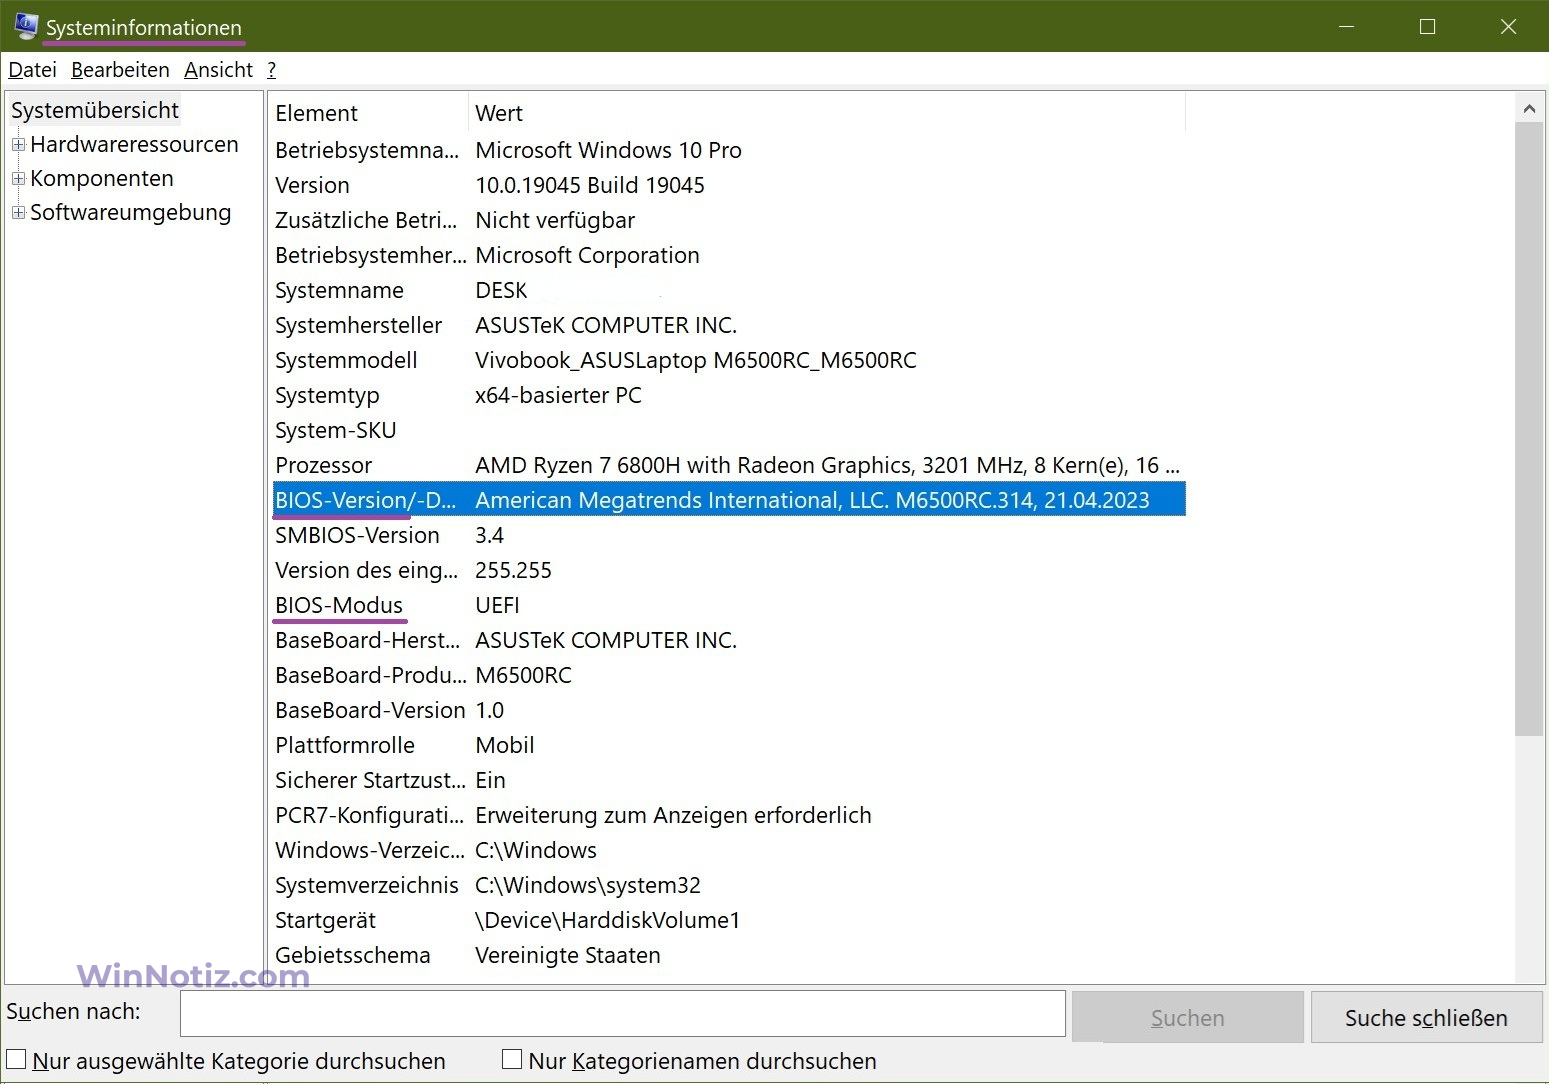
Task: Select the BIOS-Modus row
Action: tap(339, 606)
